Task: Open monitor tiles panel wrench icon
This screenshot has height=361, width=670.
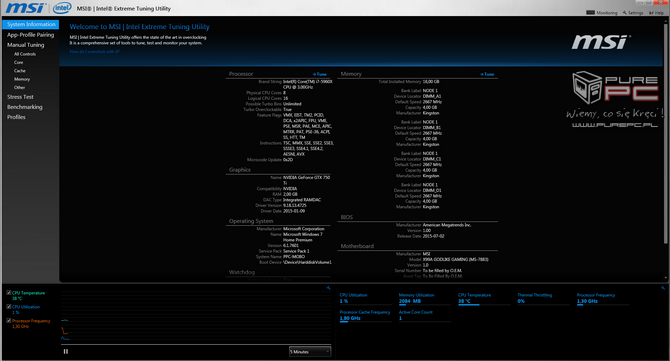Action: click(663, 288)
